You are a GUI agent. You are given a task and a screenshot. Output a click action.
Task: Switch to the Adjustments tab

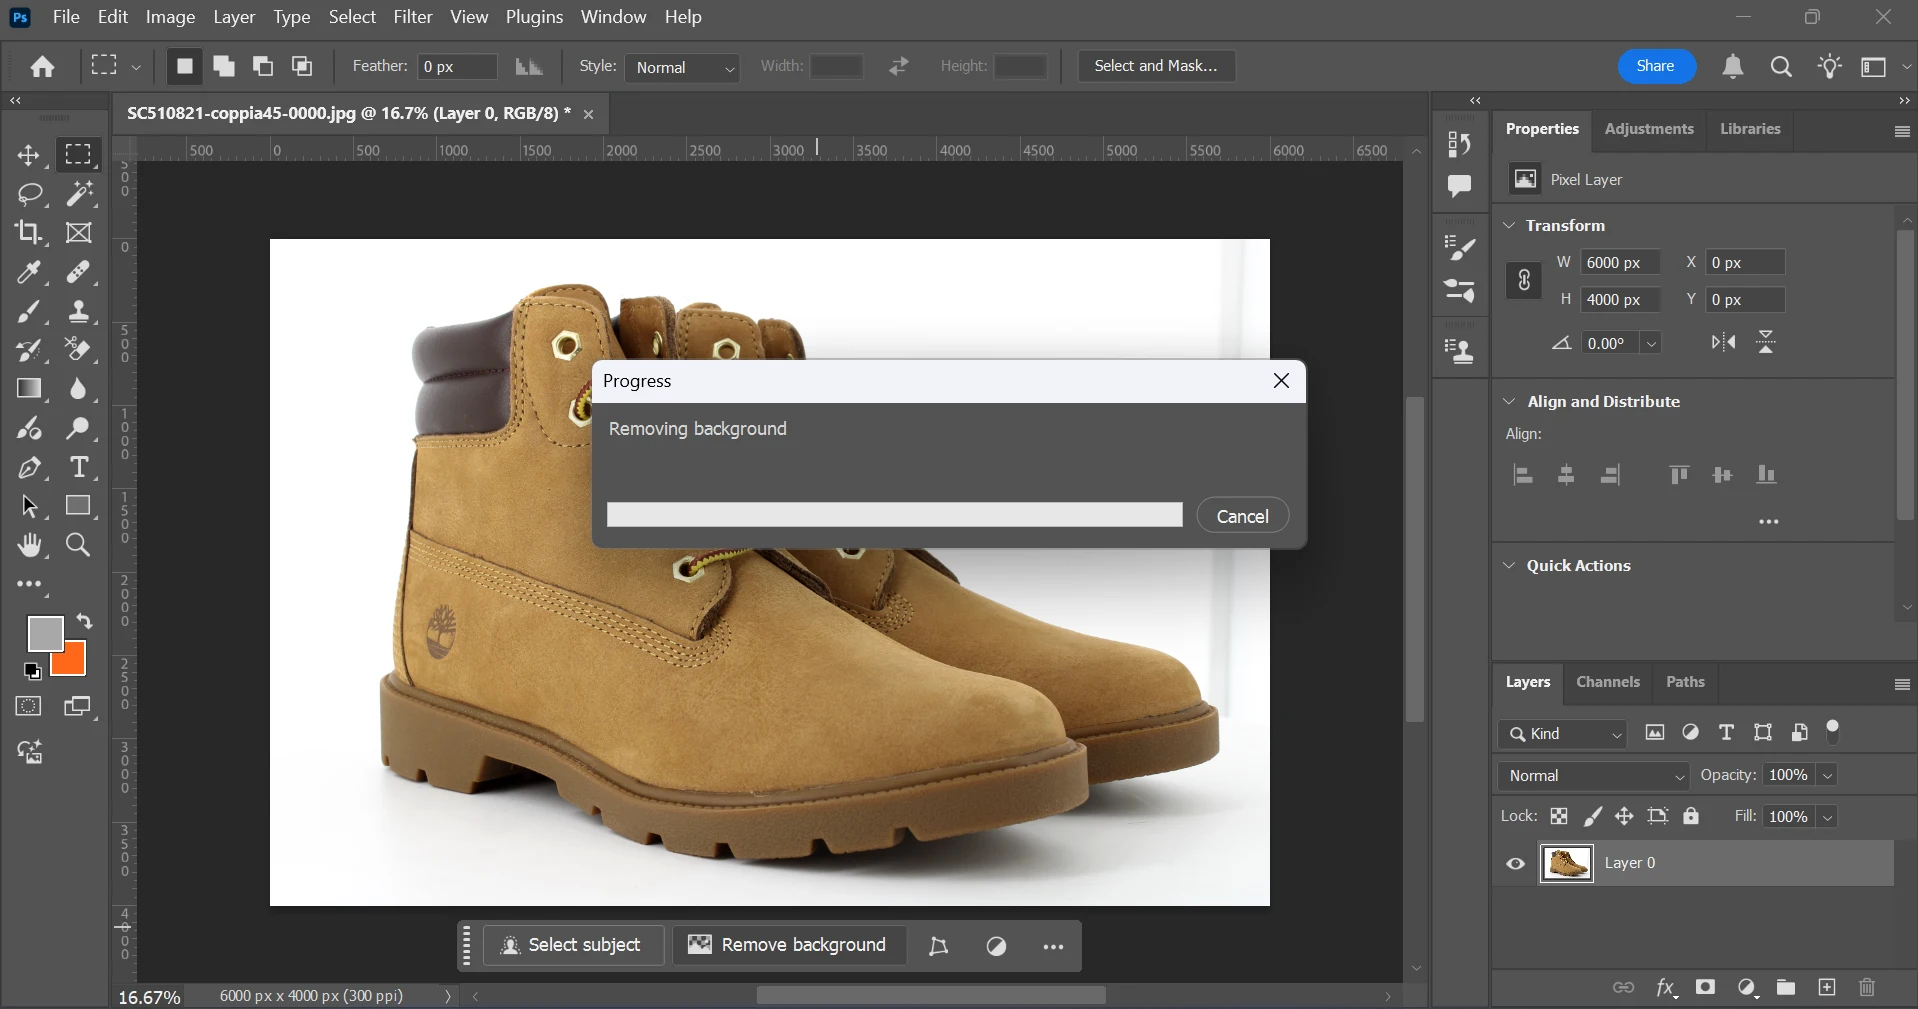tap(1649, 129)
